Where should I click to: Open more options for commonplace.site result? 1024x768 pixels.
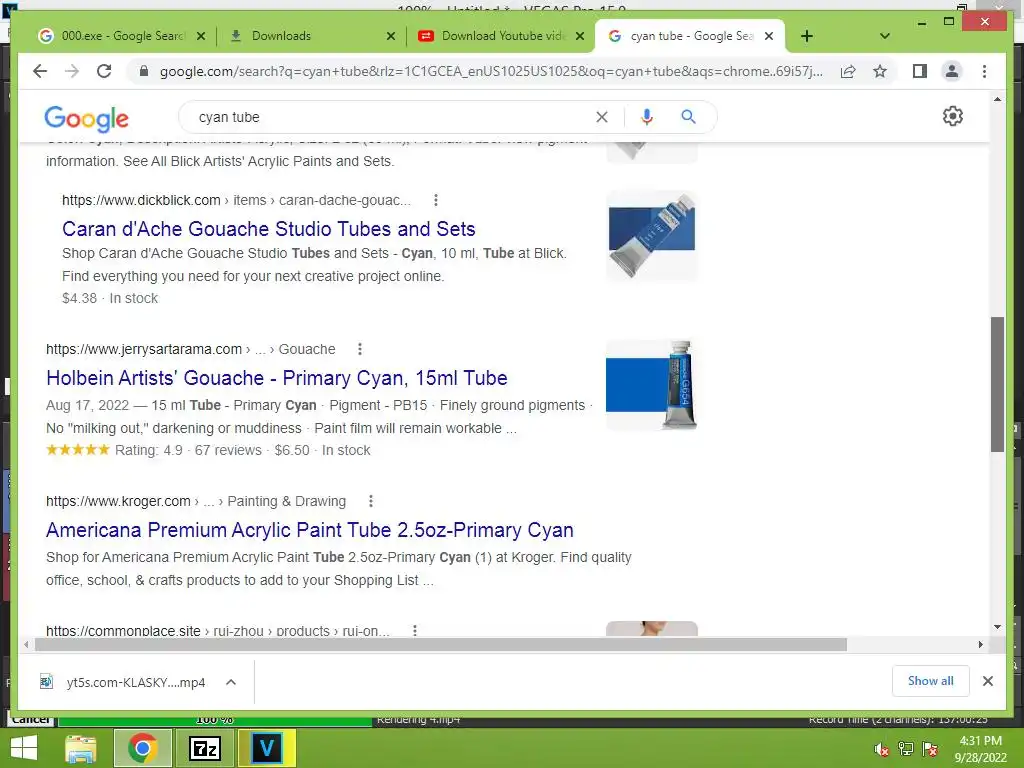415,630
